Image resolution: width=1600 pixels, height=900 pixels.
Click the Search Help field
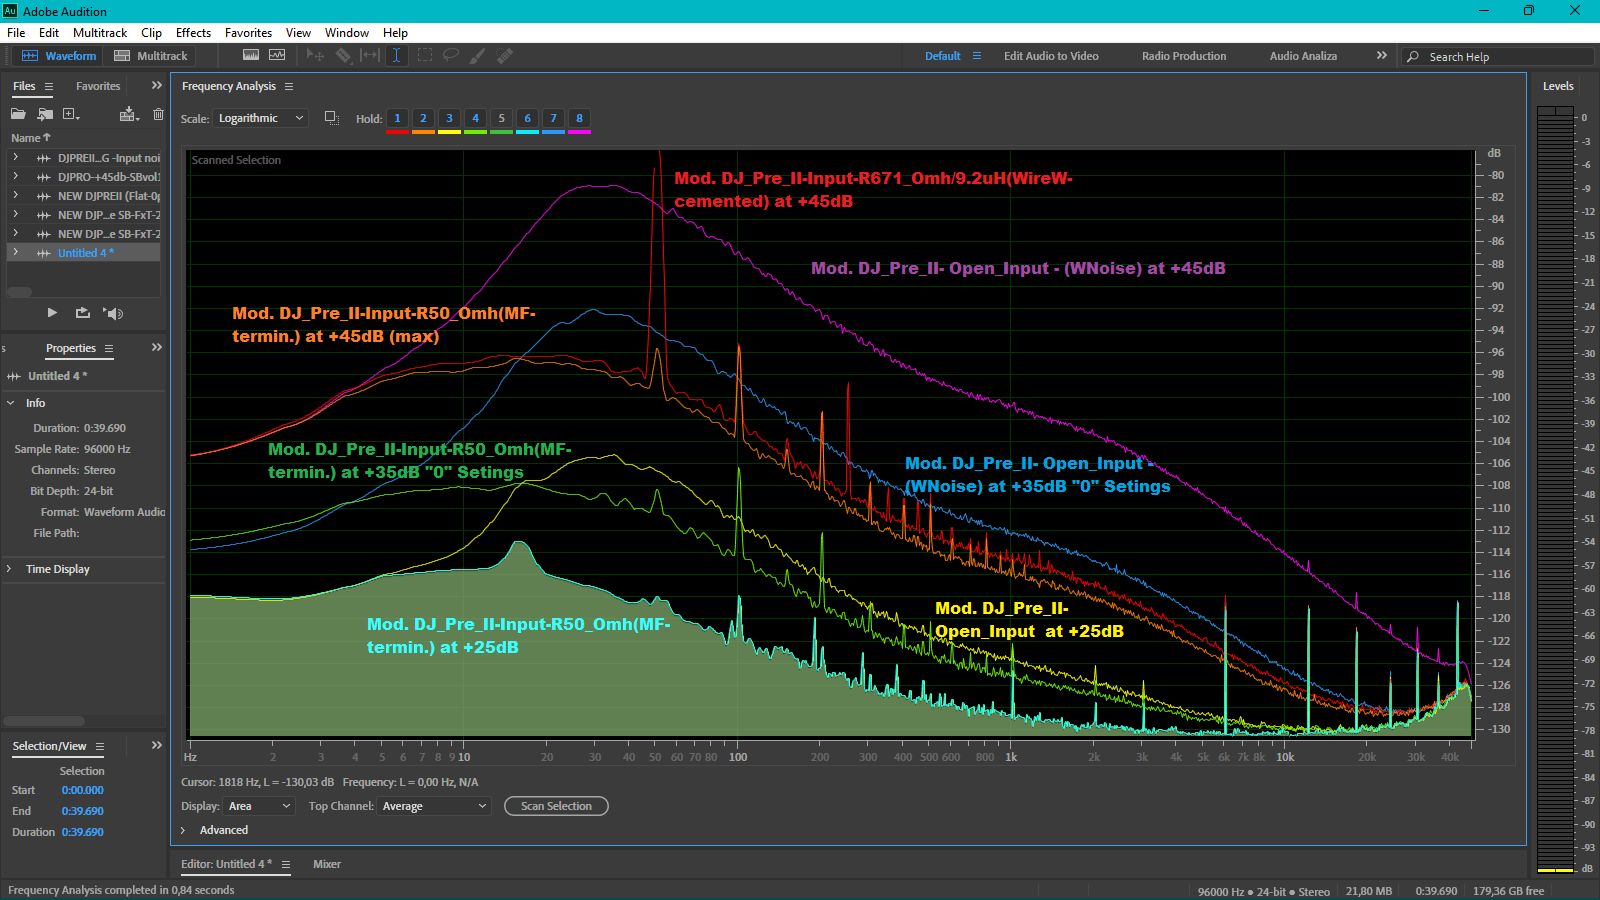click(1497, 57)
